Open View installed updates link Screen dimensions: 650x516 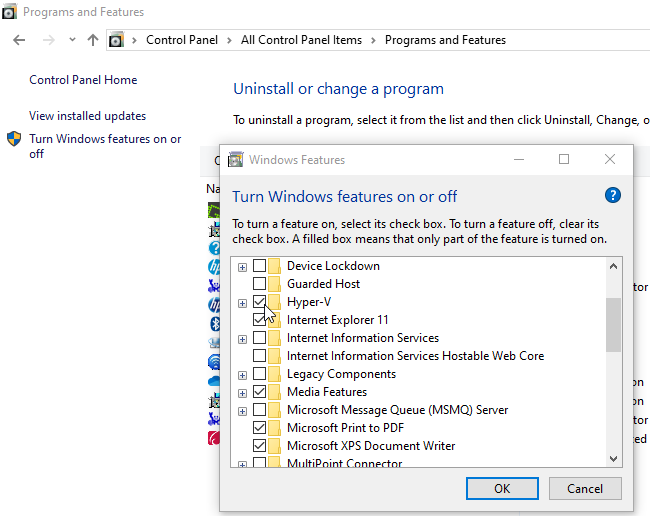tap(87, 116)
